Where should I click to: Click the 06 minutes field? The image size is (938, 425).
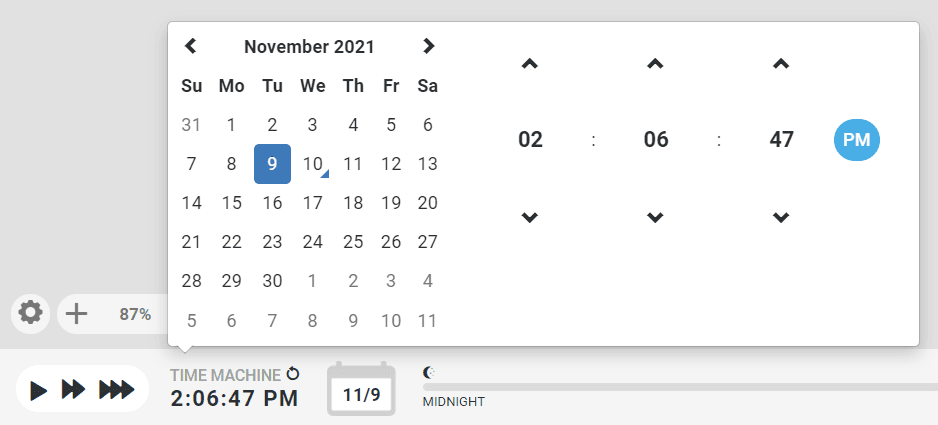pos(656,139)
